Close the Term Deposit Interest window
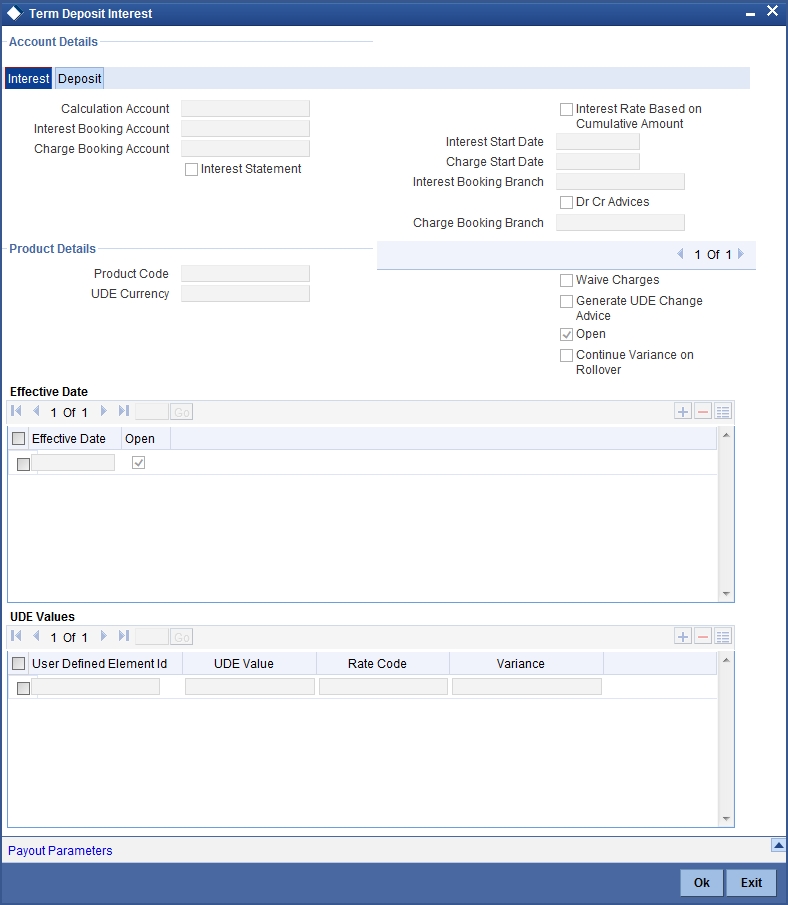Screen dimensions: 788x905 pyautogui.click(x=772, y=11)
